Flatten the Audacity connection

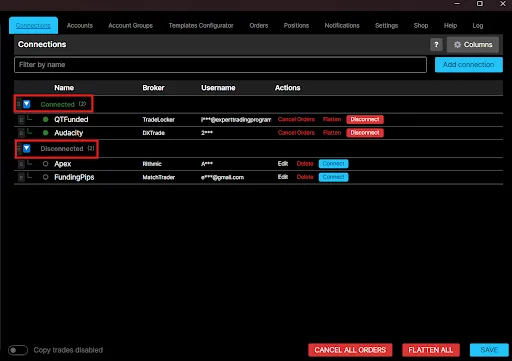(x=332, y=133)
